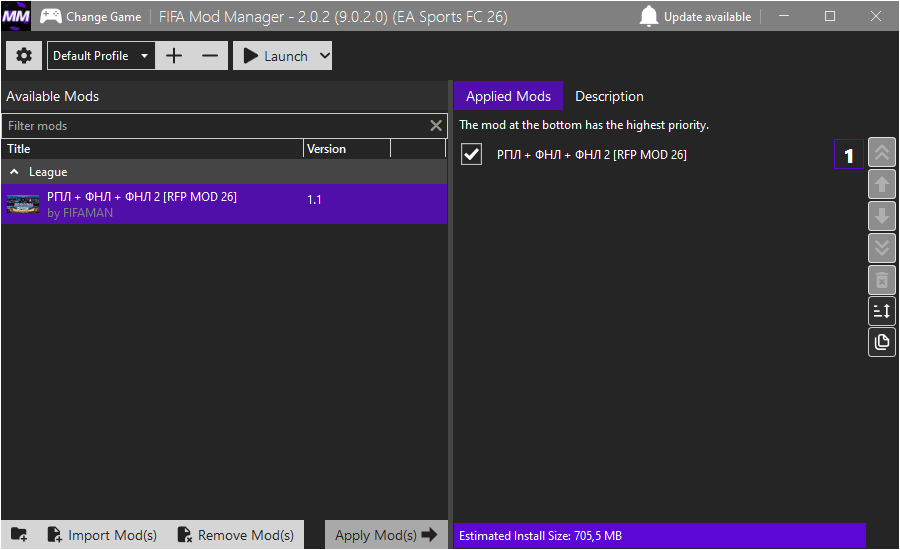Image resolution: width=900 pixels, height=550 pixels.
Task: Move selected mod down one position
Action: tap(881, 216)
